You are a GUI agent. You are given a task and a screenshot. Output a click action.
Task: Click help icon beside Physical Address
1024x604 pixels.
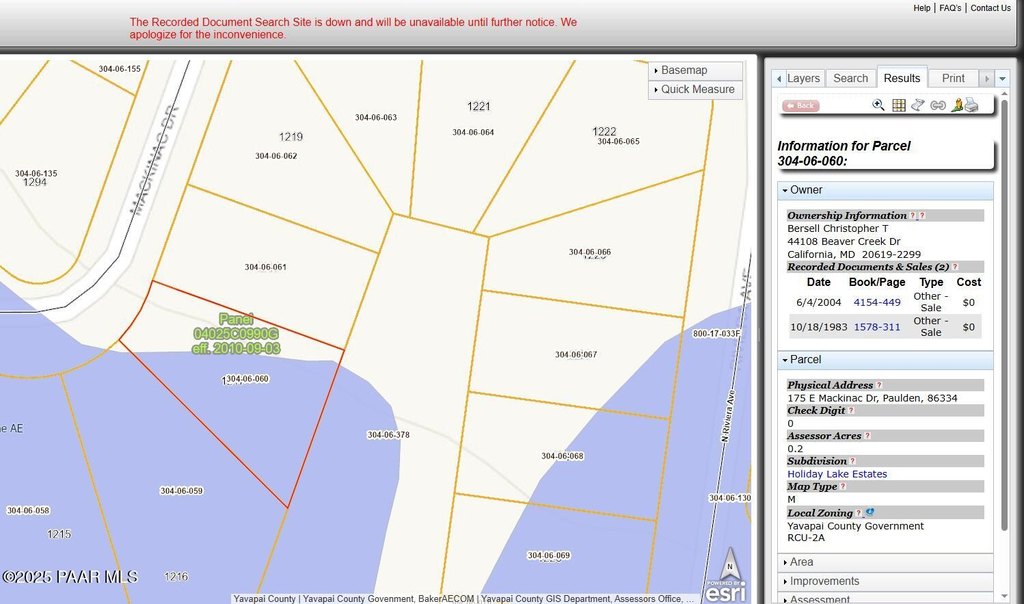[x=879, y=385]
